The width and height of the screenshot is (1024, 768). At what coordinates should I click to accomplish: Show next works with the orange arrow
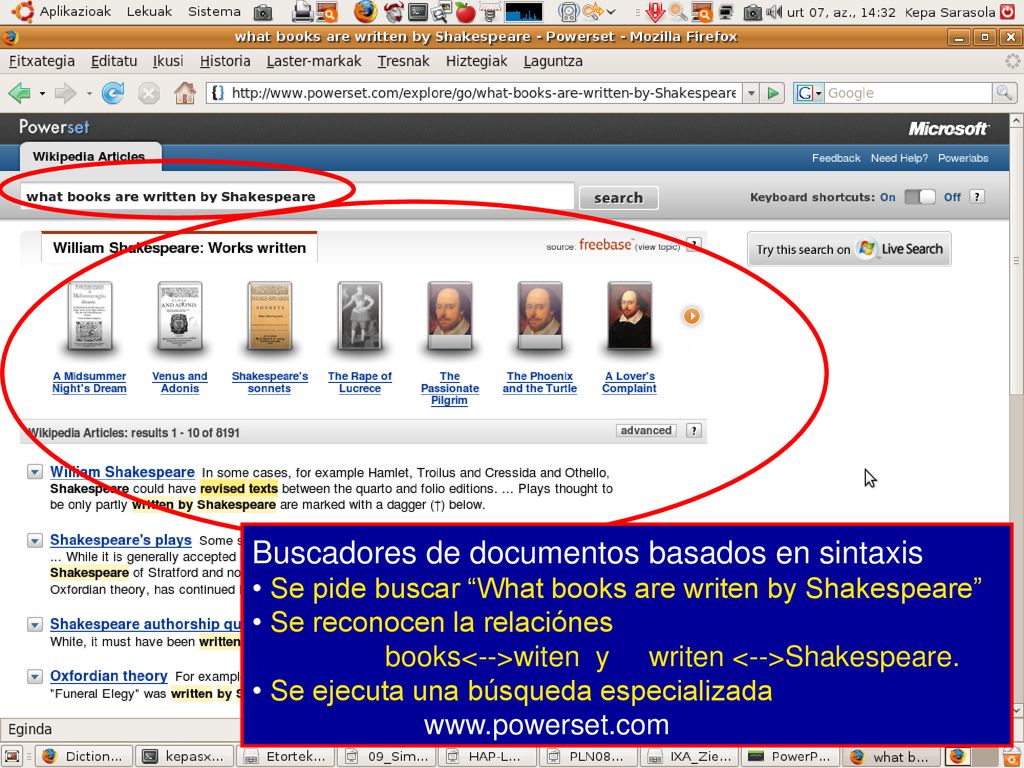point(692,316)
